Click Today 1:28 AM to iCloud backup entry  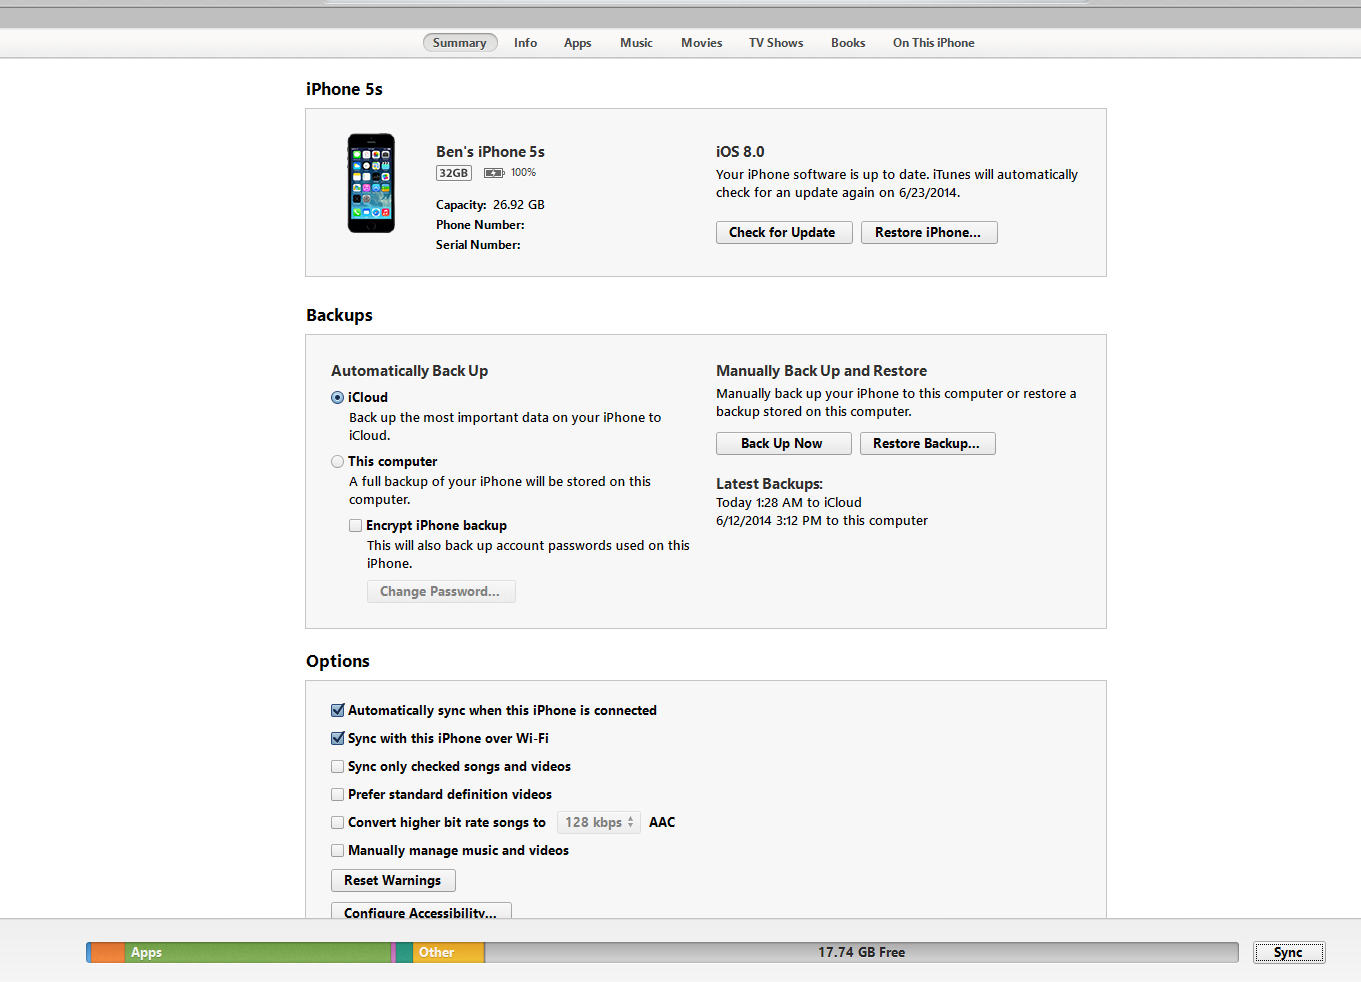click(789, 502)
